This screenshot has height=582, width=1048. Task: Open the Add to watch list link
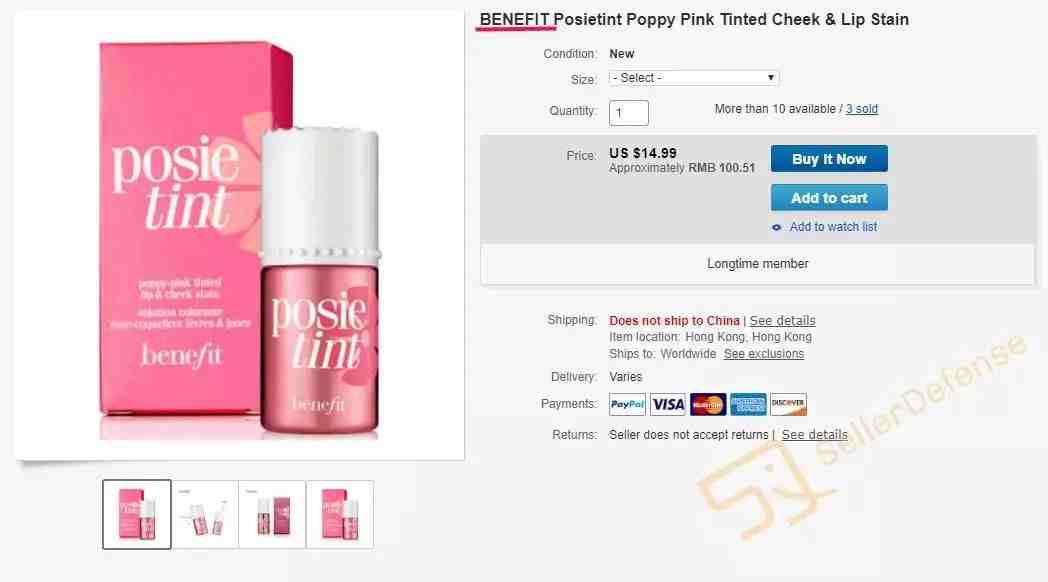click(x=833, y=227)
